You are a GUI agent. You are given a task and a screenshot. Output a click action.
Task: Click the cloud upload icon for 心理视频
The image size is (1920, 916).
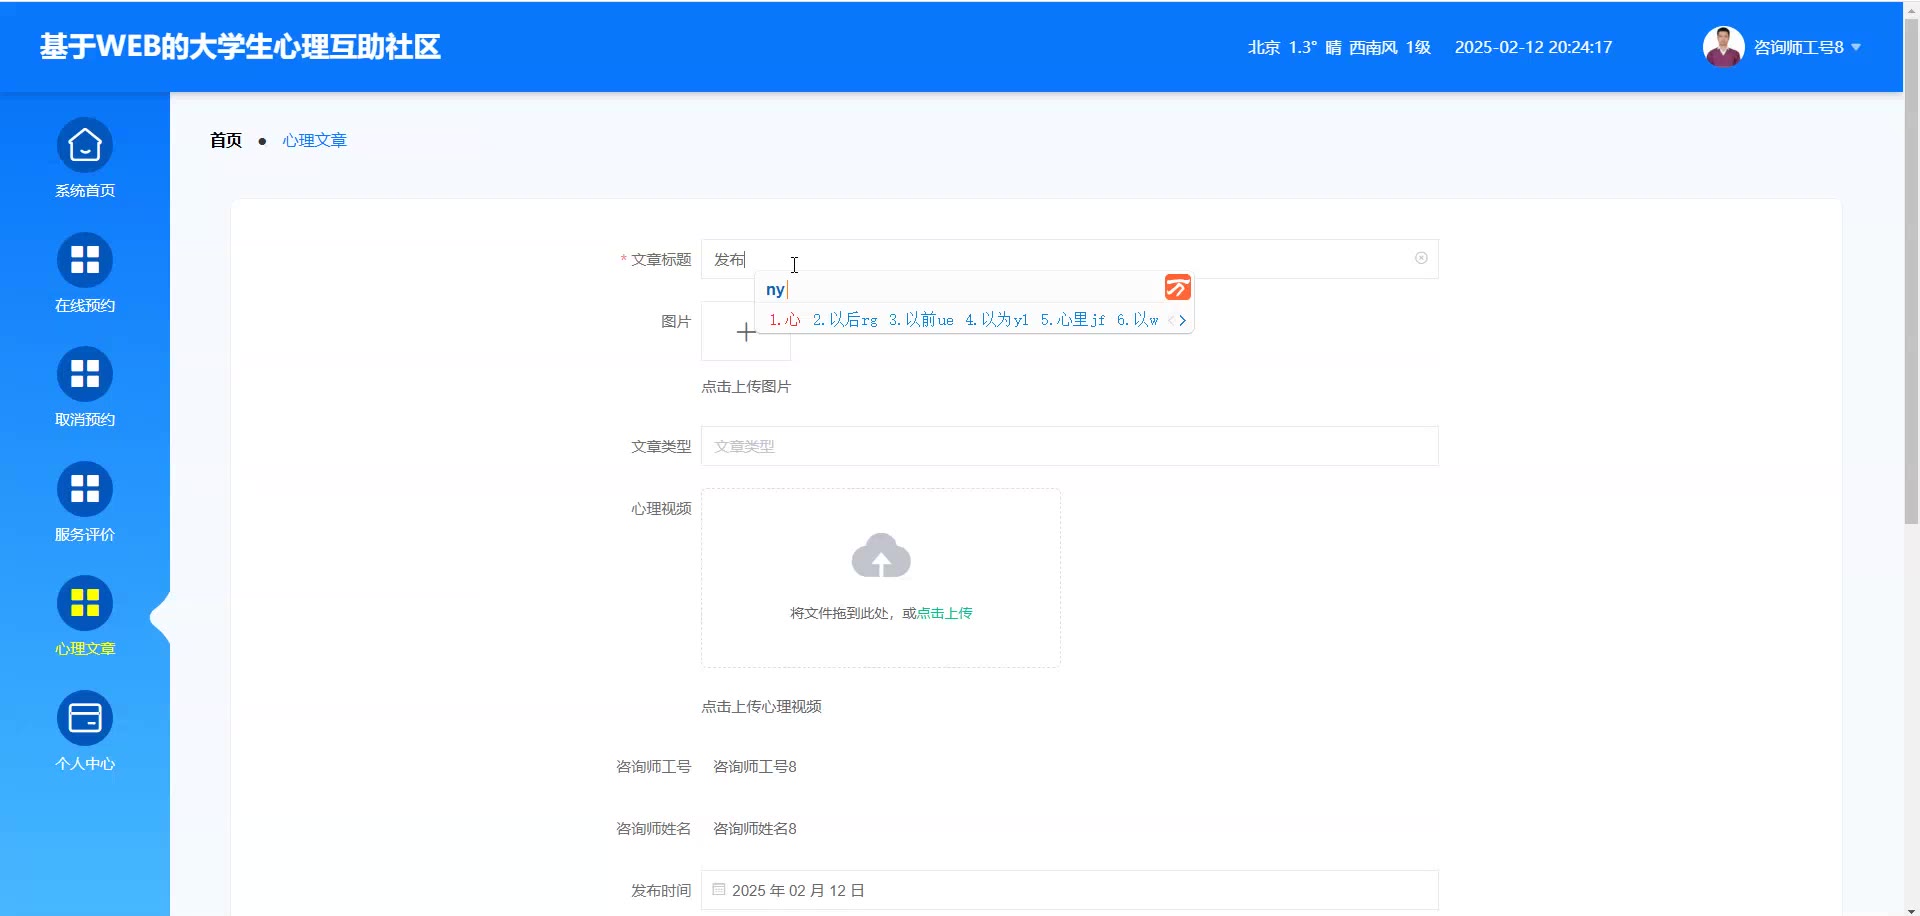pyautogui.click(x=880, y=556)
